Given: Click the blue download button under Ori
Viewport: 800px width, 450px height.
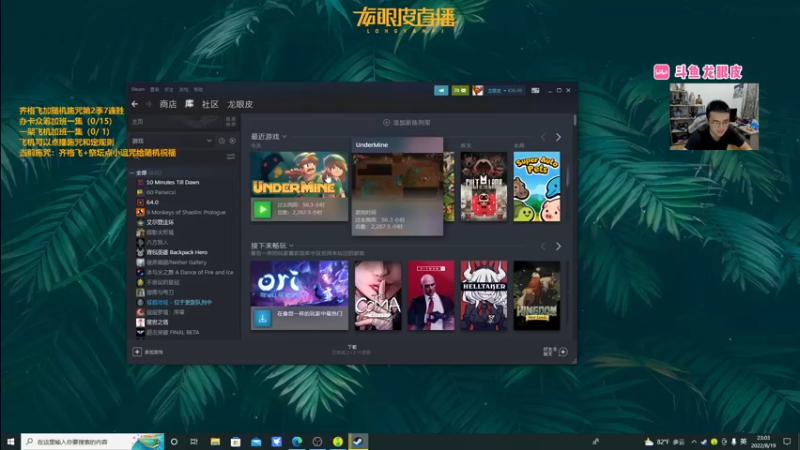Looking at the screenshot, I should (262, 318).
